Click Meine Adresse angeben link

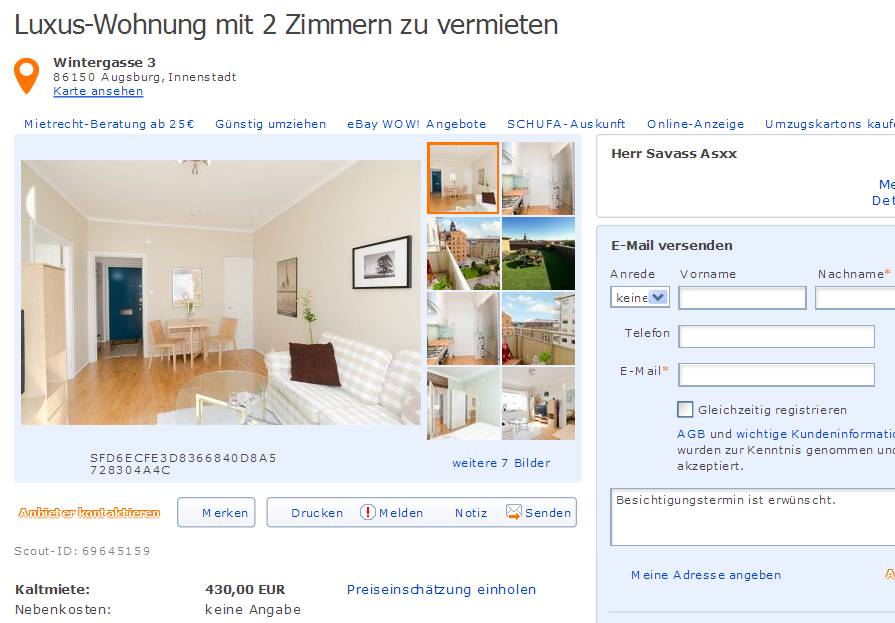click(x=706, y=575)
